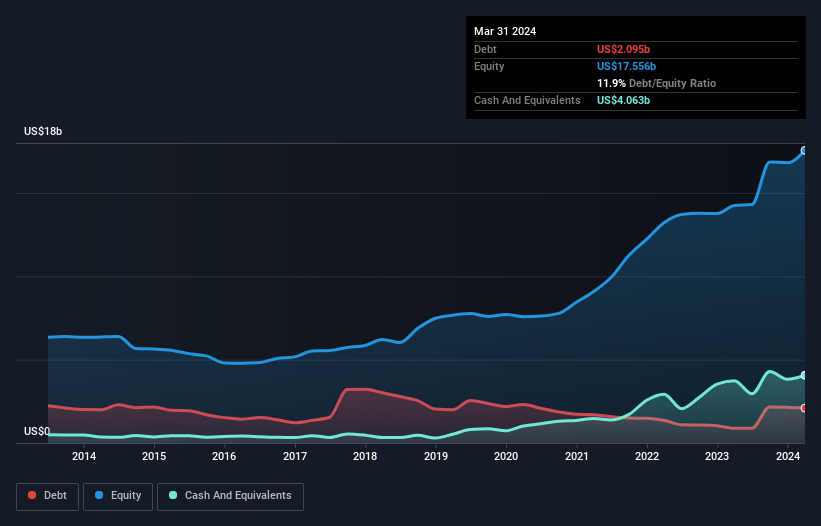Click the 2015 x-axis label
821x526 pixels.
coord(154,456)
